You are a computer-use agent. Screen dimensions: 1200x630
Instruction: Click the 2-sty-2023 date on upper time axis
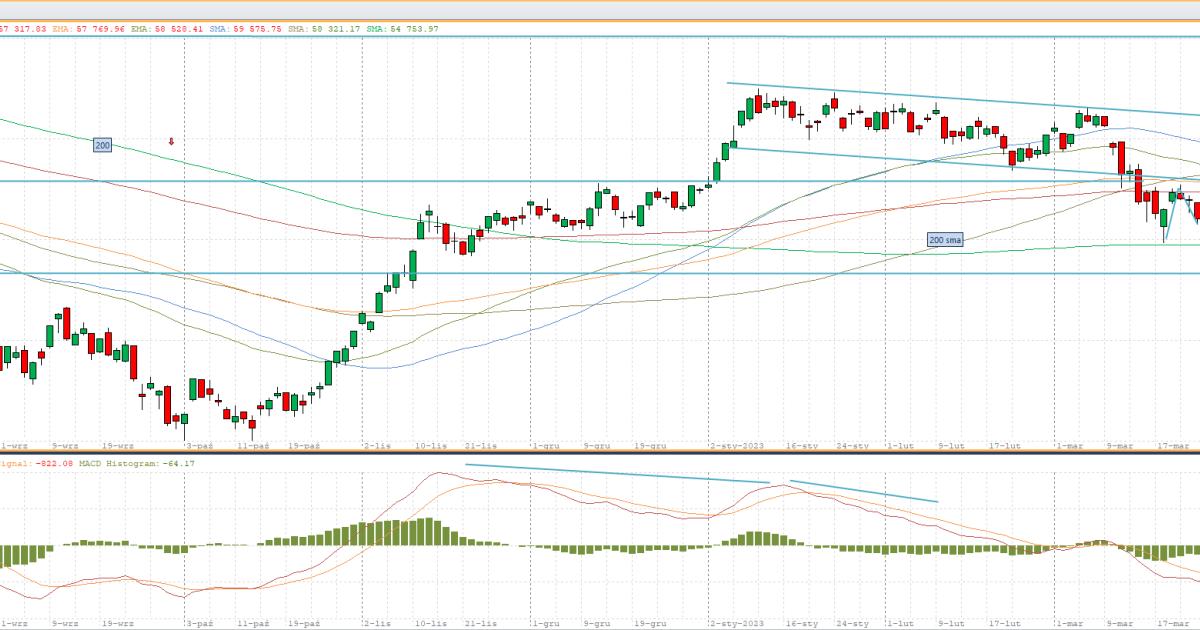click(735, 446)
